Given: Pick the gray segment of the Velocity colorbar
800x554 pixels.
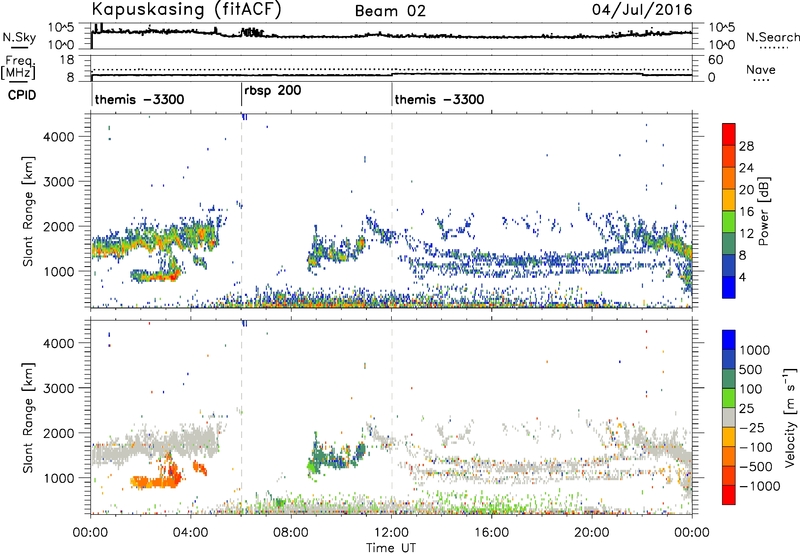Looking at the screenshot, I should pos(729,417).
